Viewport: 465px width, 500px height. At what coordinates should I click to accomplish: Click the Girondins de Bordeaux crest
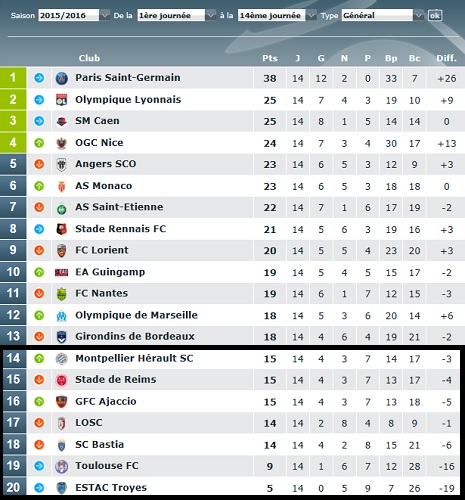point(61,337)
